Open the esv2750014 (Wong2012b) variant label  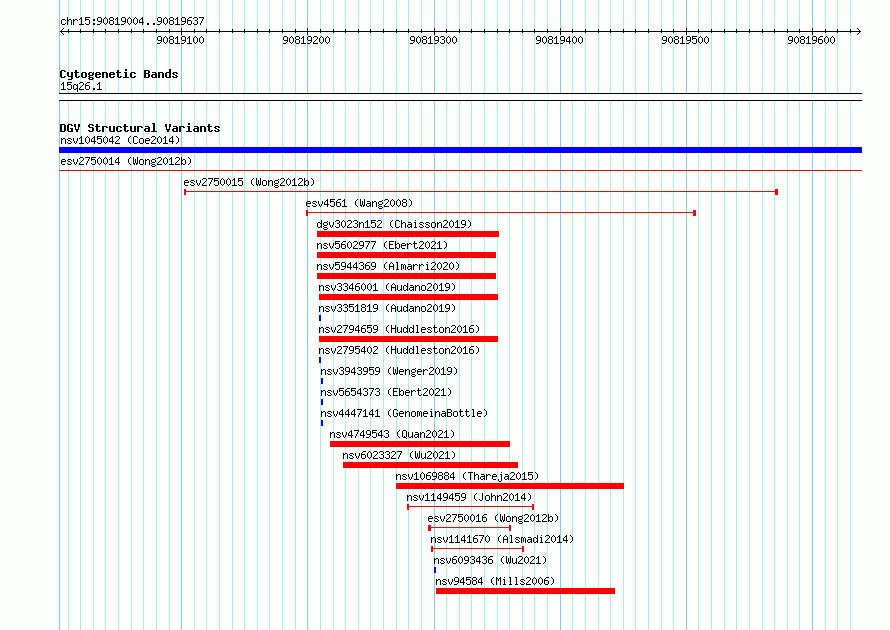(126, 161)
